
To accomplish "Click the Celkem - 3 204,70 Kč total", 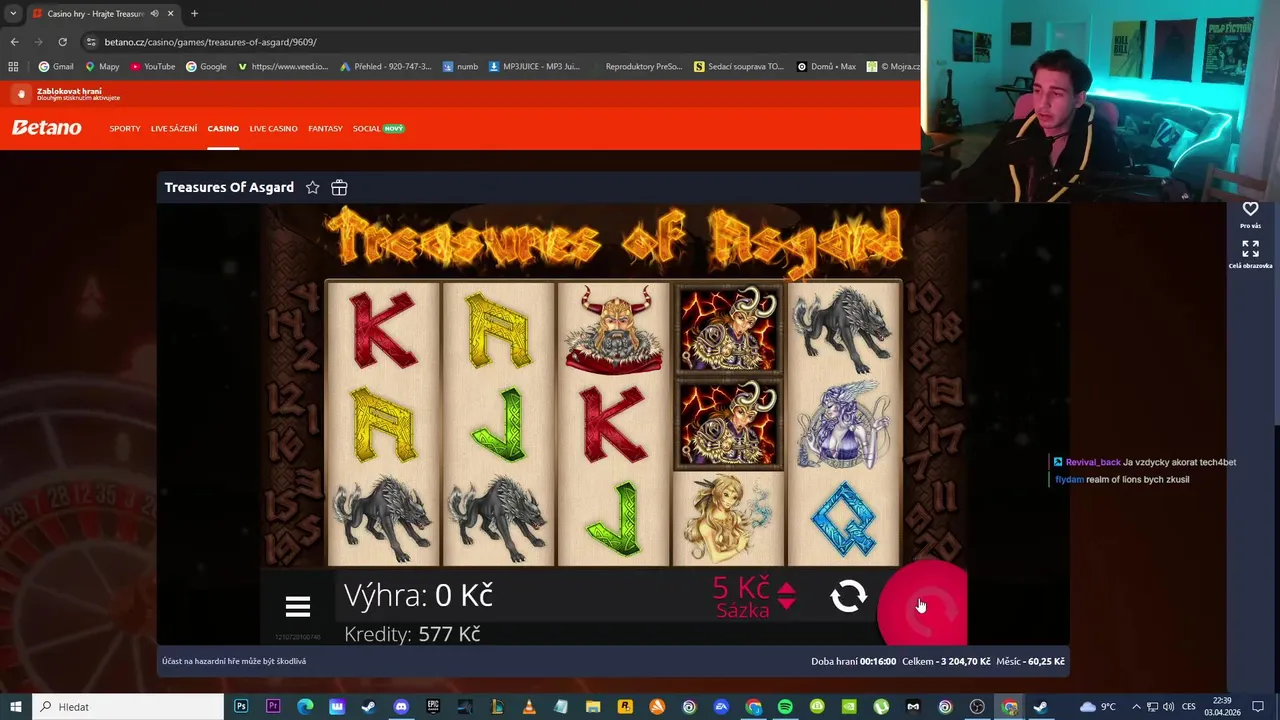I will [x=946, y=661].
